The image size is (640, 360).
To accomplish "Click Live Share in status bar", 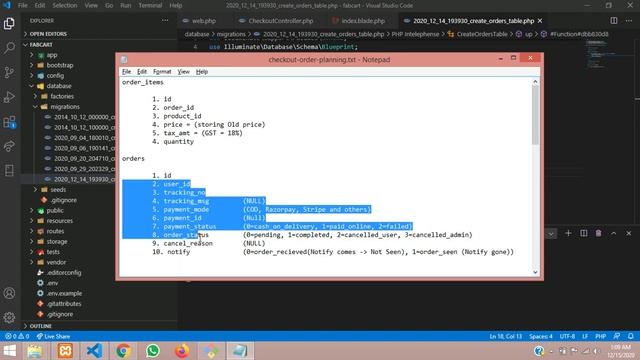I will pyautogui.click(x=53, y=336).
